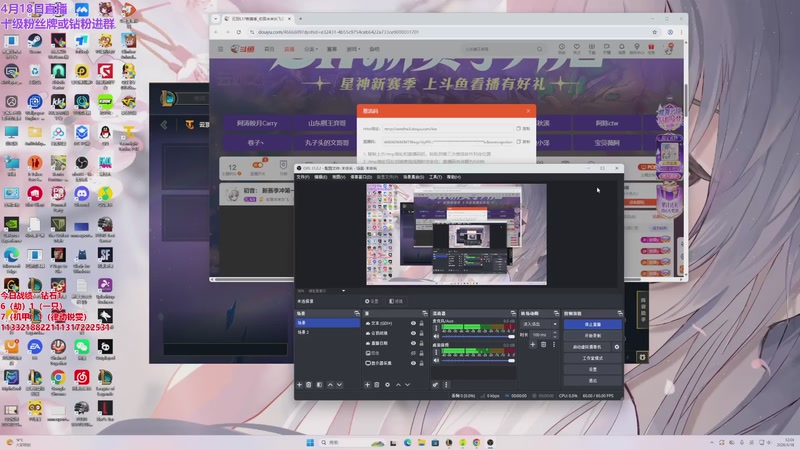Add a scene transition with the plus icon
Viewport: 800px width, 450px height.
point(533,345)
